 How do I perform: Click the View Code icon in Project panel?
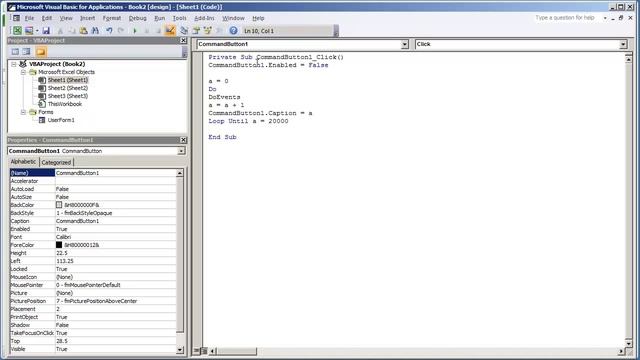click(15, 52)
